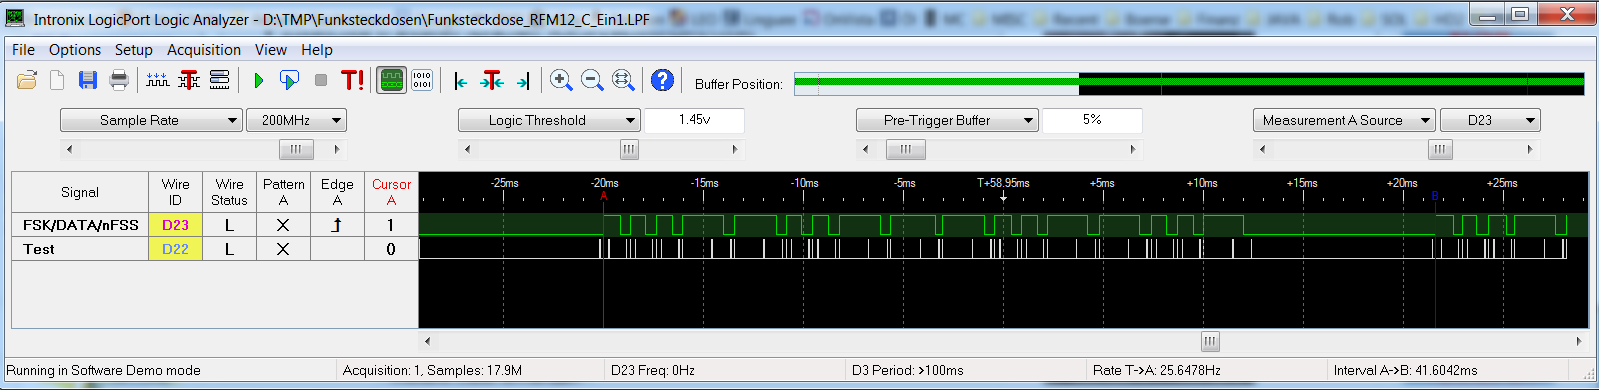The height and width of the screenshot is (390, 1599).
Task: Start a repeating acquisition with the looped play icon
Action: click(x=290, y=80)
